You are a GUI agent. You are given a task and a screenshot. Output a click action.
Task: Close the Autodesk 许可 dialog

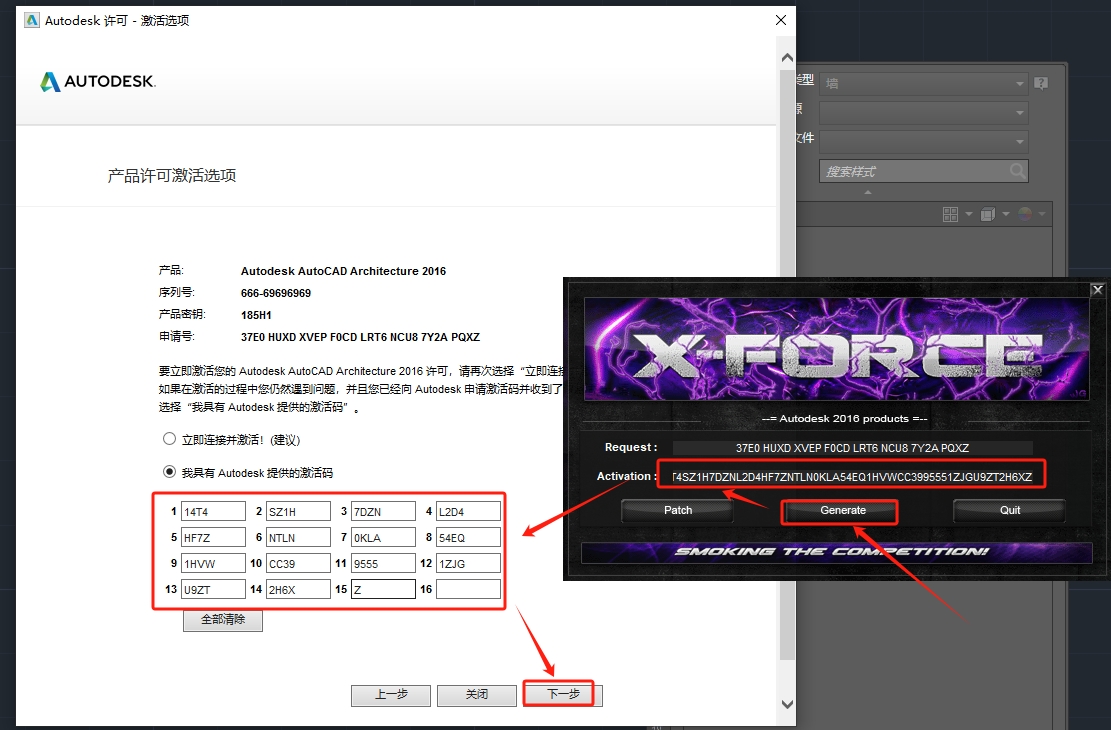coord(781,20)
